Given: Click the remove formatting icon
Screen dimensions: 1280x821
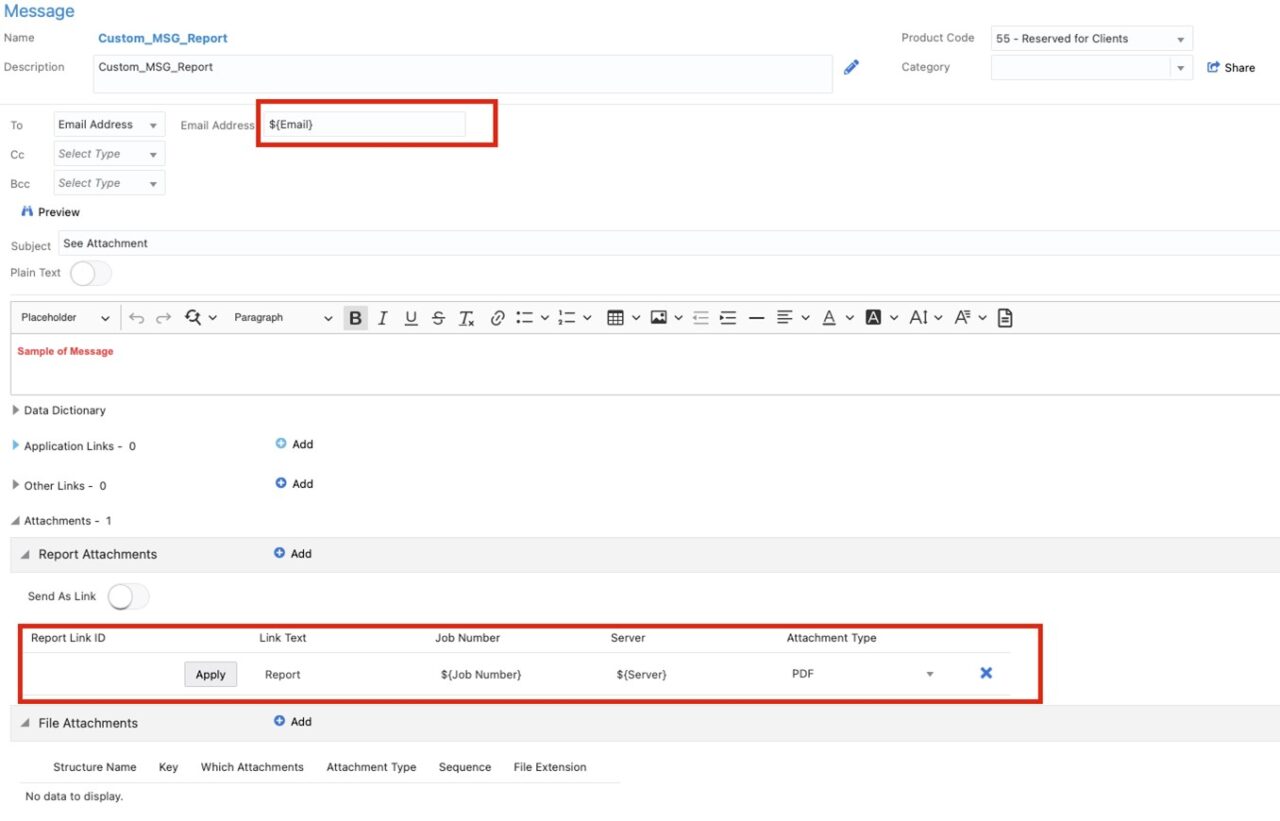Looking at the screenshot, I should [466, 317].
